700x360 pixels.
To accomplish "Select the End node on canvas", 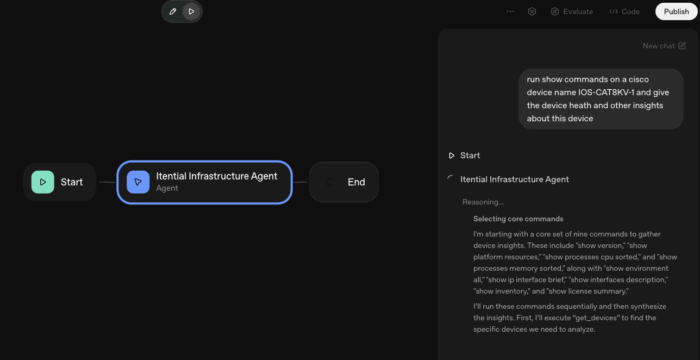I will (x=344, y=182).
